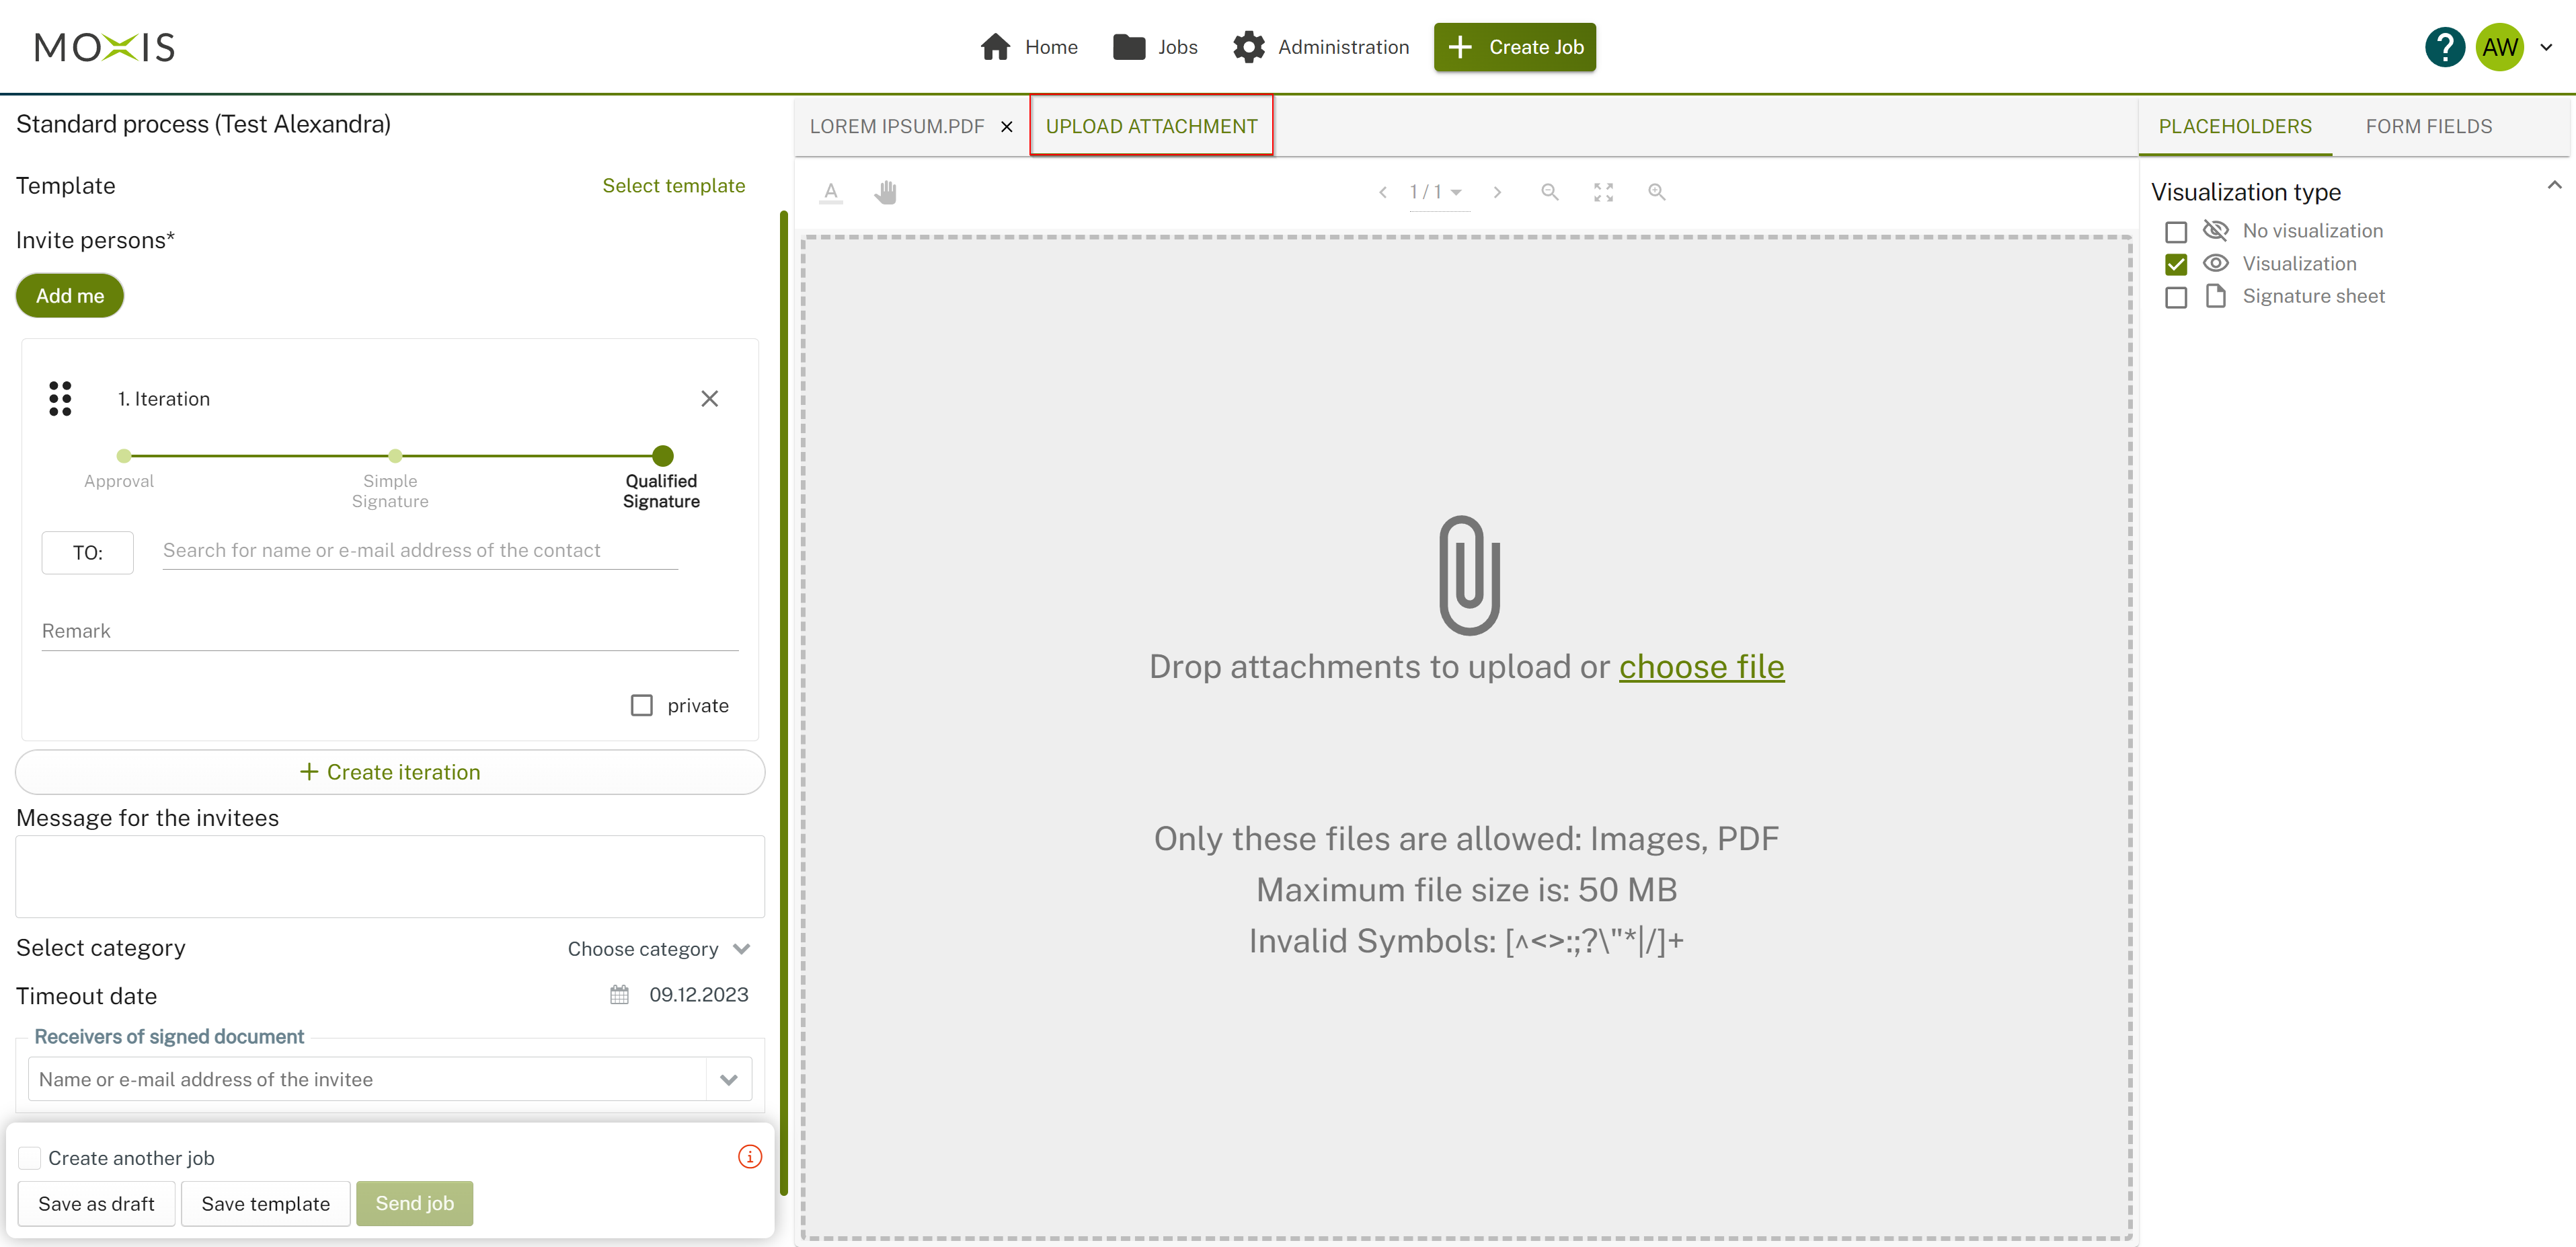Open the timeout date calendar icon
Image resolution: width=2576 pixels, height=1247 pixels.
click(619, 995)
